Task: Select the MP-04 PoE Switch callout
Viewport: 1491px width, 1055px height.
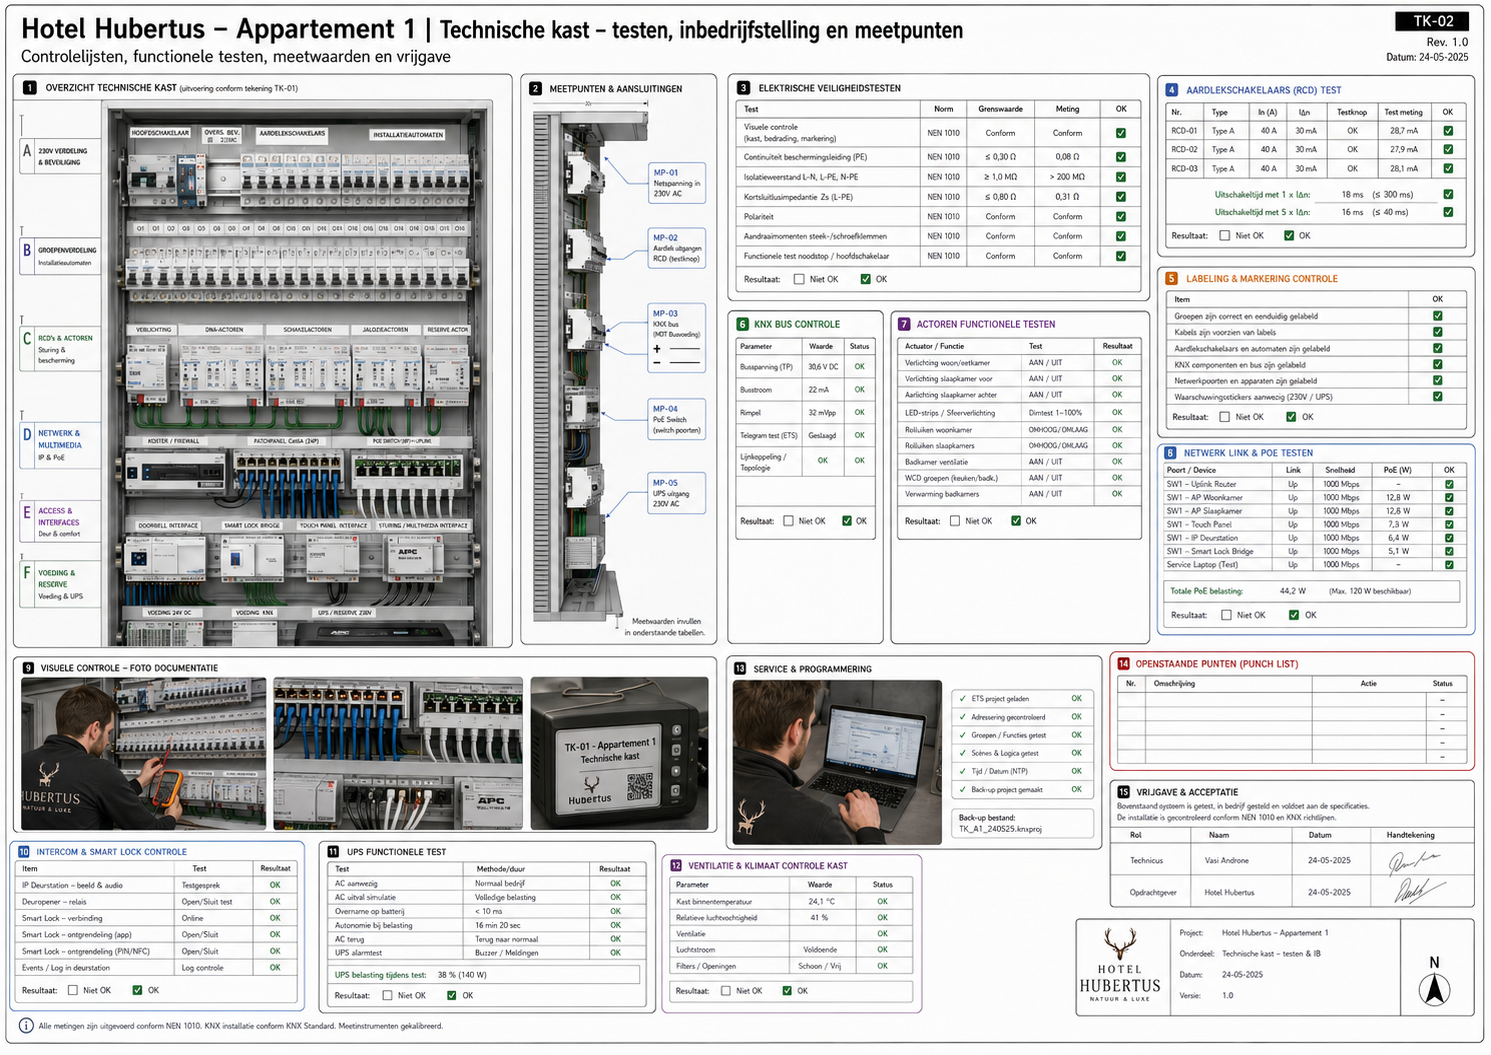Action: tap(679, 420)
